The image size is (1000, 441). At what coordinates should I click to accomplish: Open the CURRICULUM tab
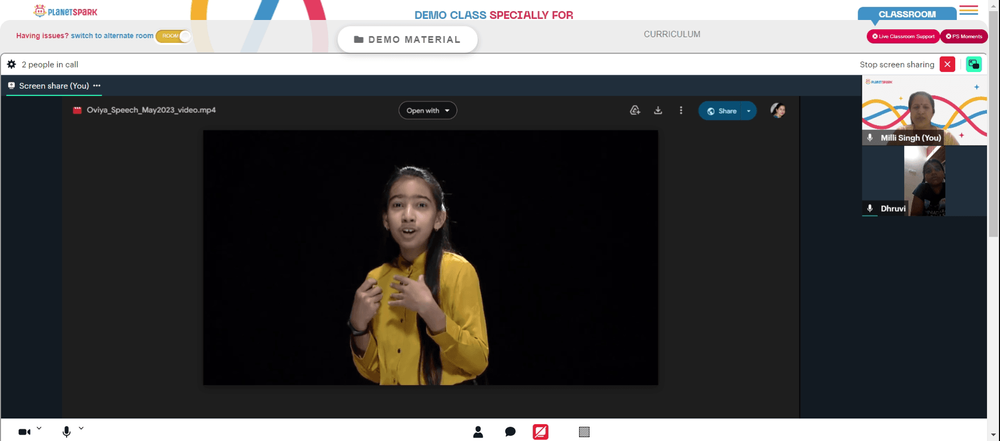672,34
